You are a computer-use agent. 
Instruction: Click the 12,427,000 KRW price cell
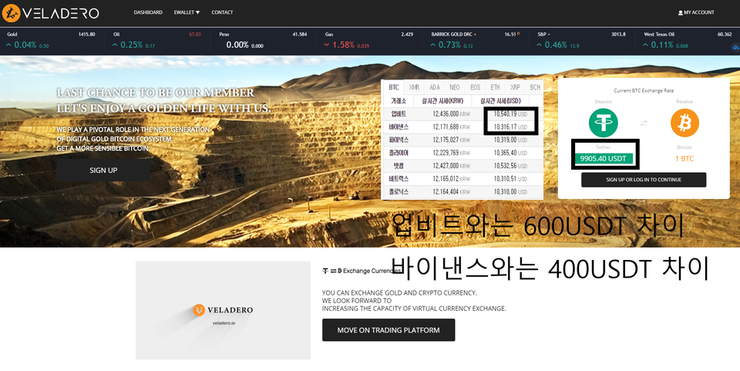(x=451, y=166)
